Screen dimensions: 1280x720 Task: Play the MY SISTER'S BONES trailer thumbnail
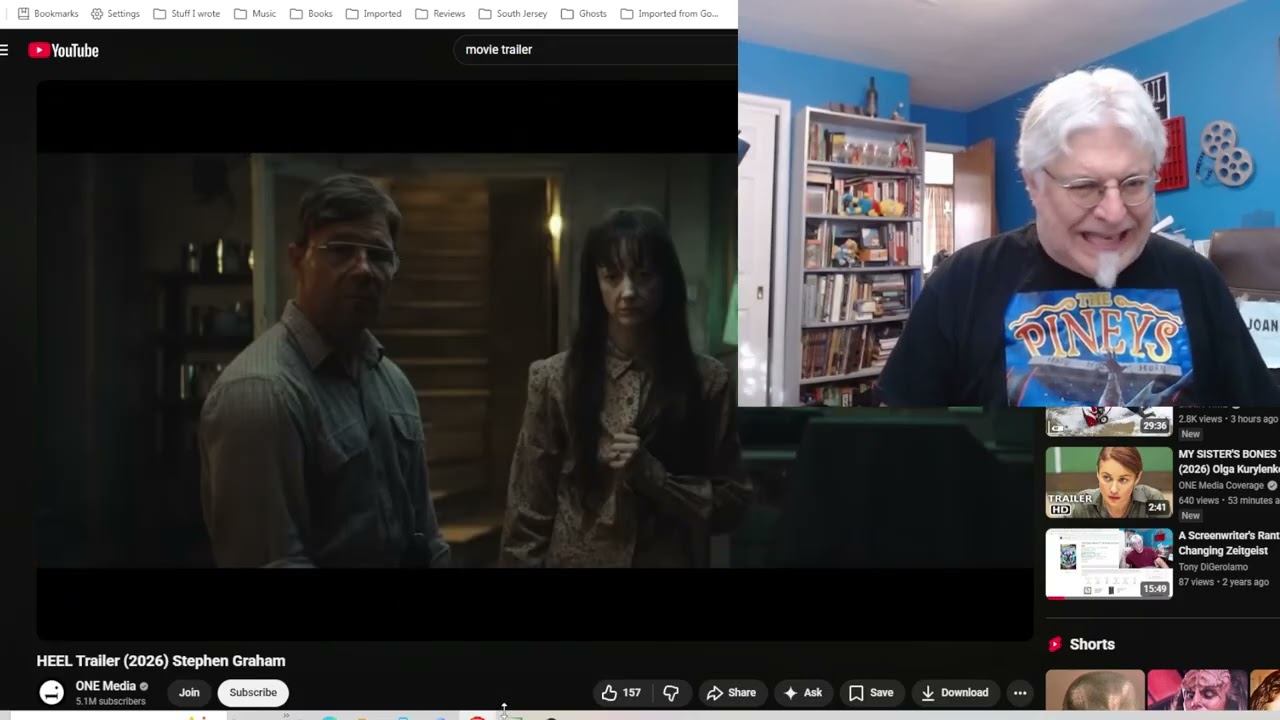click(1109, 482)
